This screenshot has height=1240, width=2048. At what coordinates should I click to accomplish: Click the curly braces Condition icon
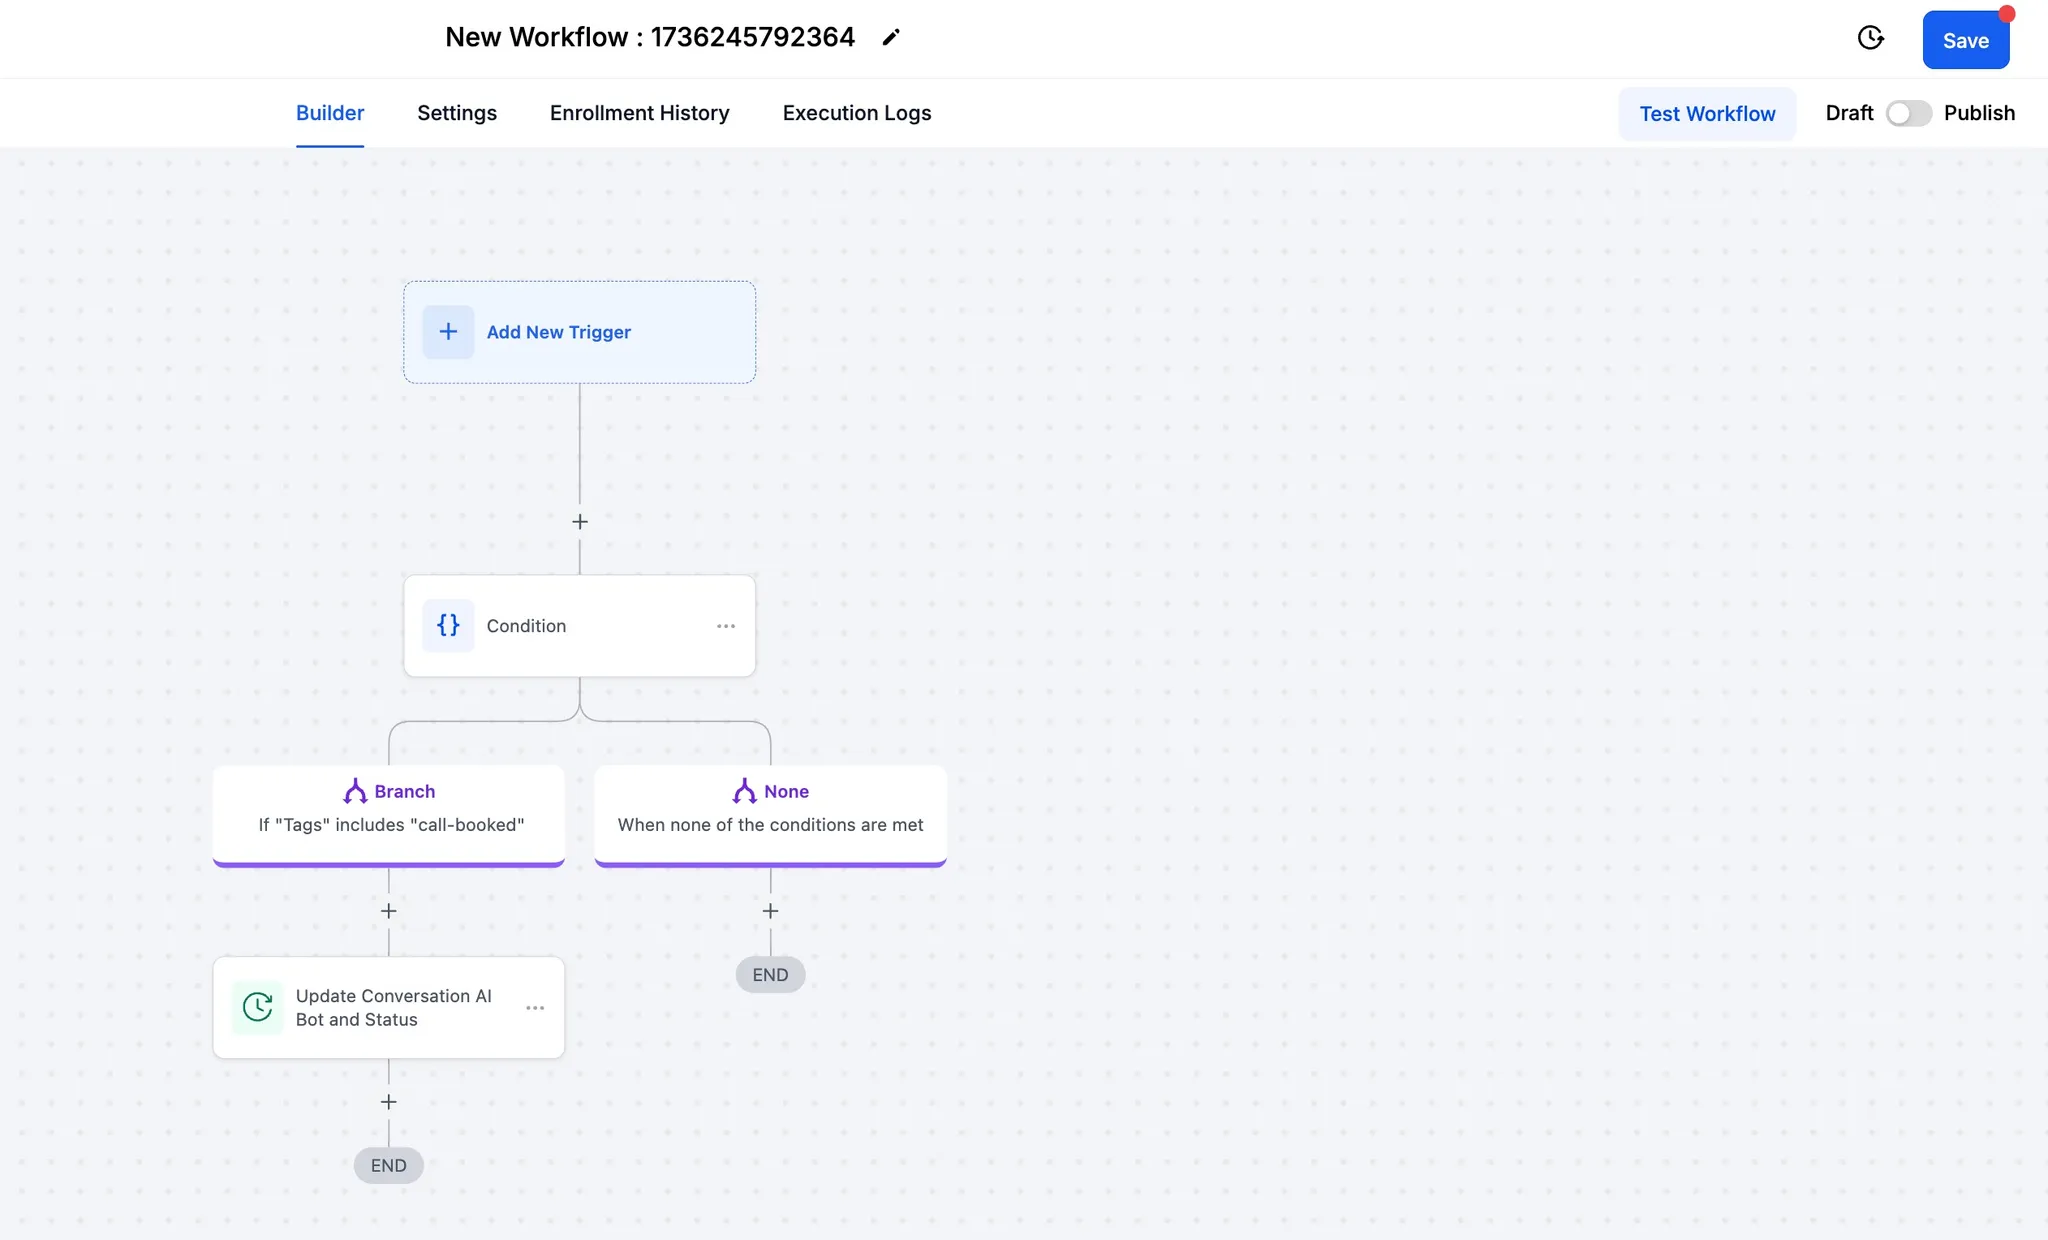coord(448,625)
